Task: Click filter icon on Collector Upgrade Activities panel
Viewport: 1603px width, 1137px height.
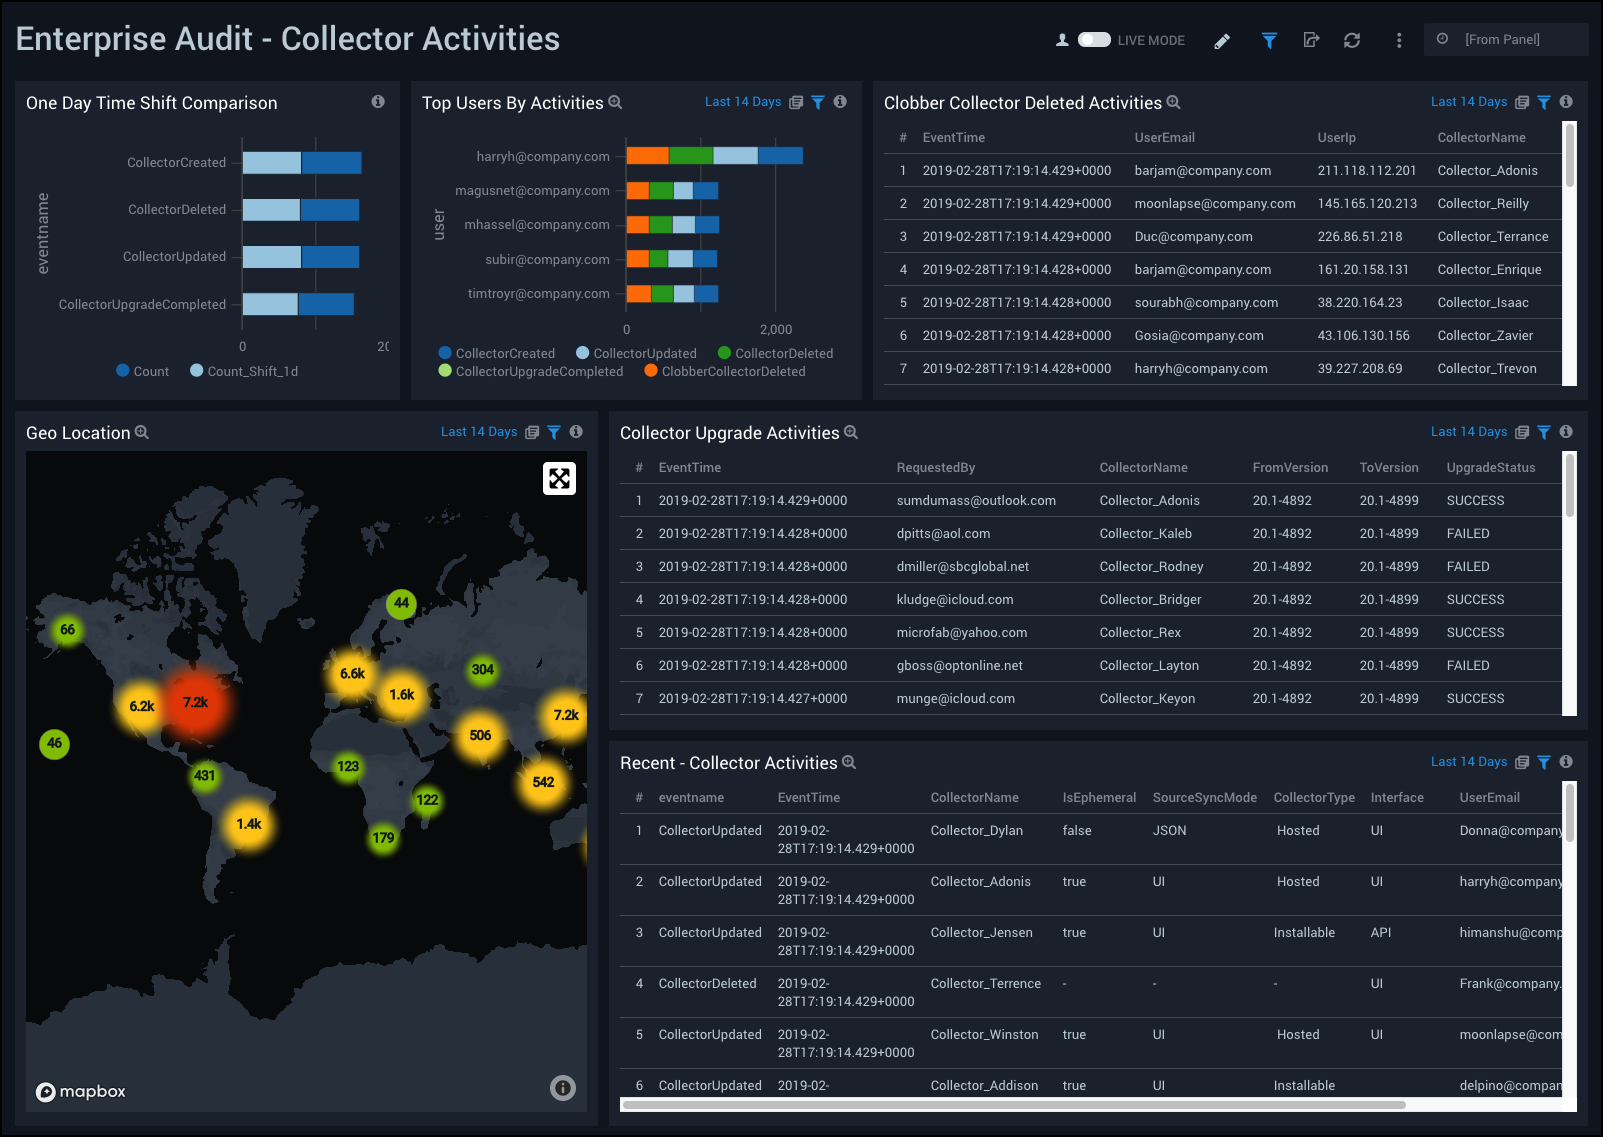Action: pyautogui.click(x=1544, y=432)
